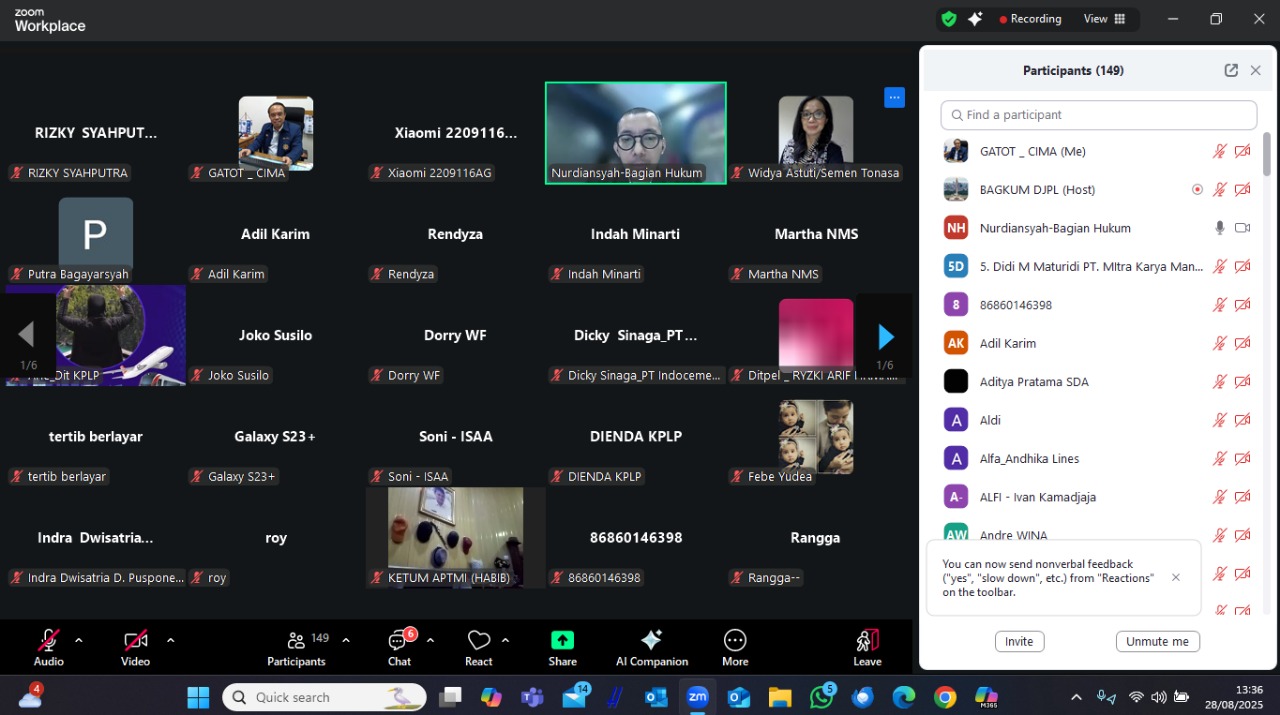Click the Share screen icon
This screenshot has width=1280, height=715.
[x=562, y=641]
